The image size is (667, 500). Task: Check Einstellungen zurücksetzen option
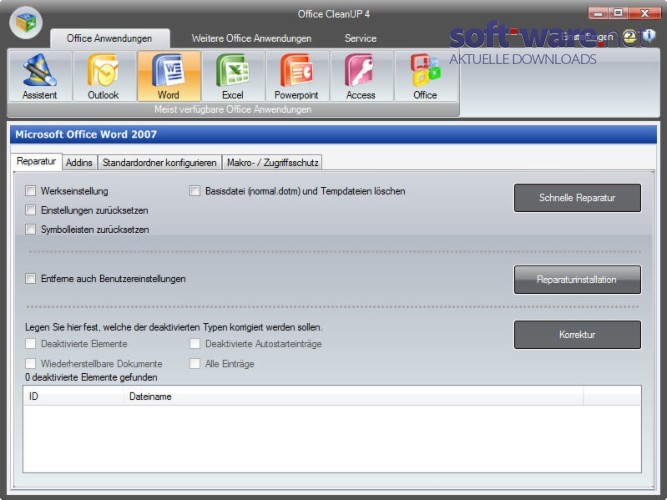30,210
